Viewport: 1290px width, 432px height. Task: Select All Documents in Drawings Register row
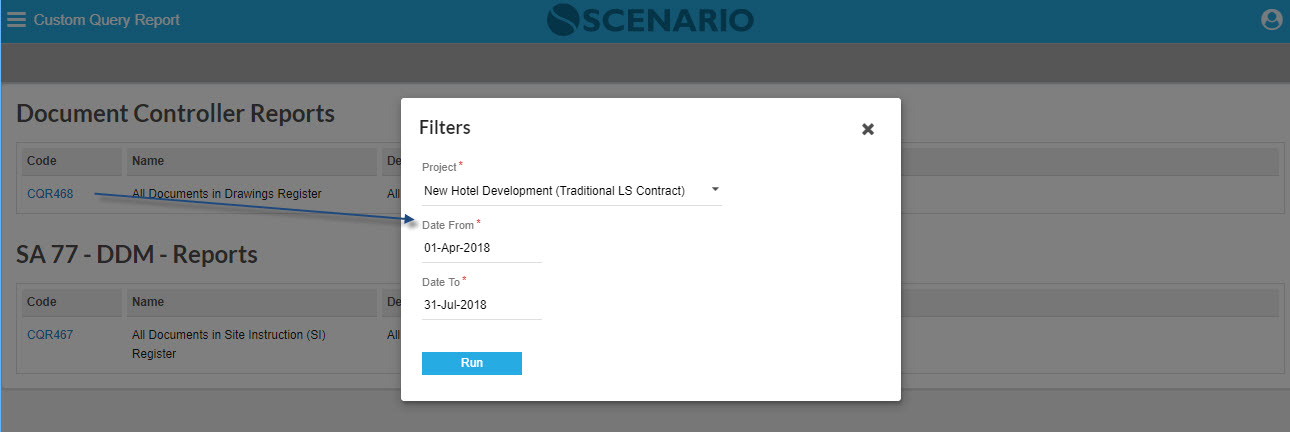[x=226, y=194]
